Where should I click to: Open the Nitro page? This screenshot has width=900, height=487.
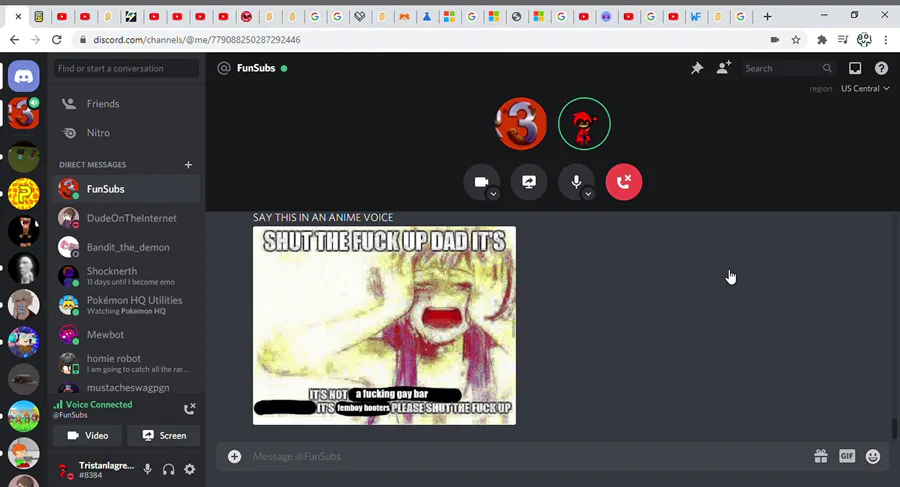click(x=126, y=133)
